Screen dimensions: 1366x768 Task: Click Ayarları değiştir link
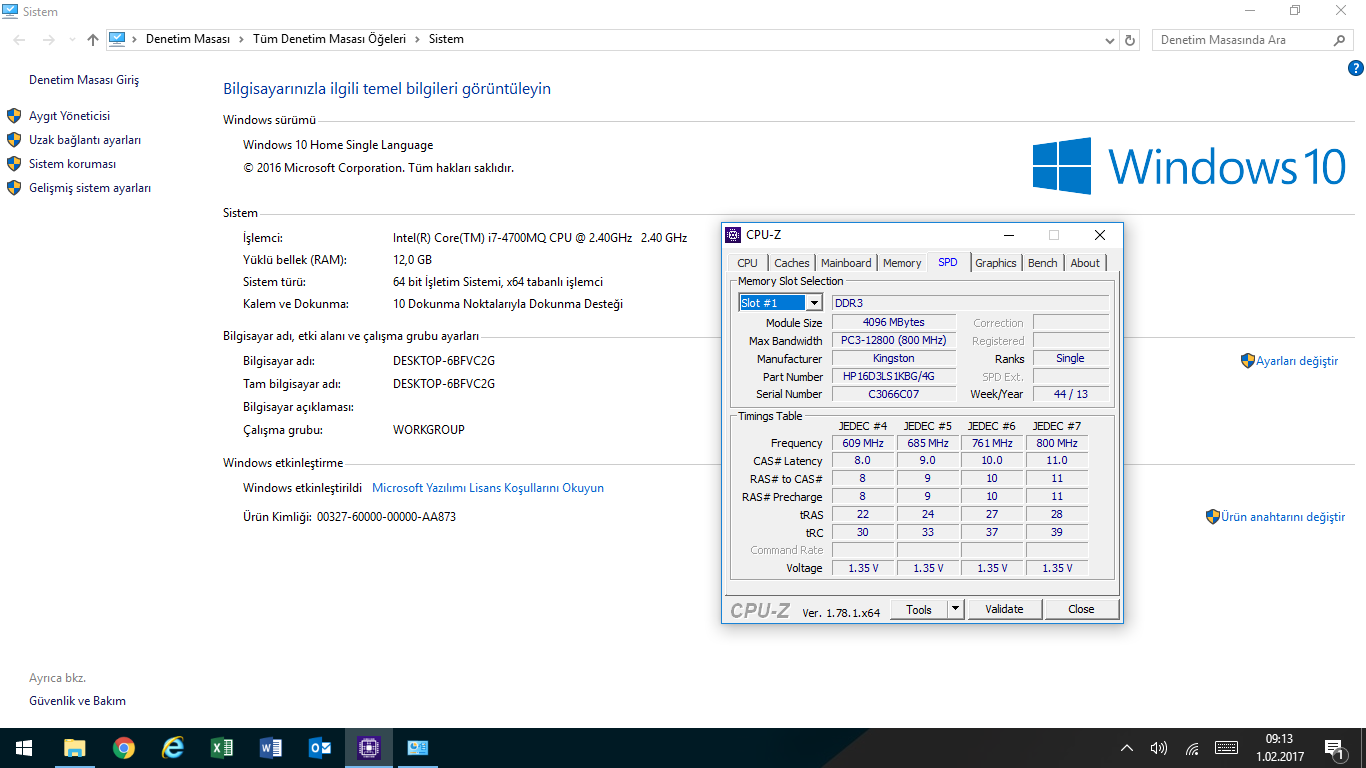point(1297,361)
